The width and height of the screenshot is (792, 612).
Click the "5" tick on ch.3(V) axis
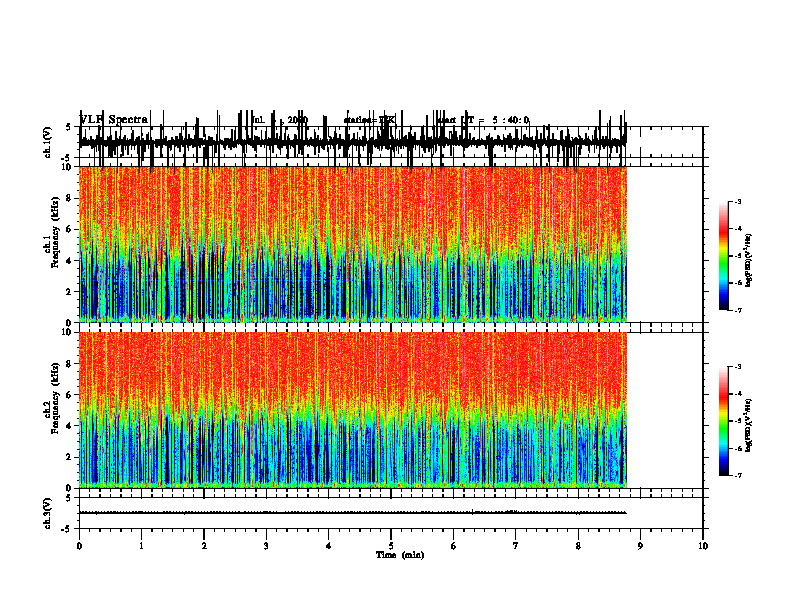[68, 498]
